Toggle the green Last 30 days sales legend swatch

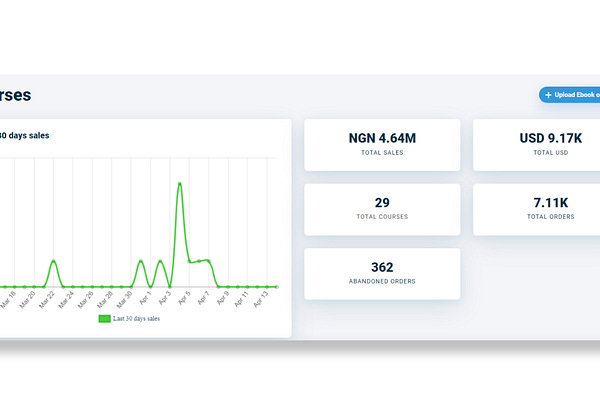pos(104,318)
